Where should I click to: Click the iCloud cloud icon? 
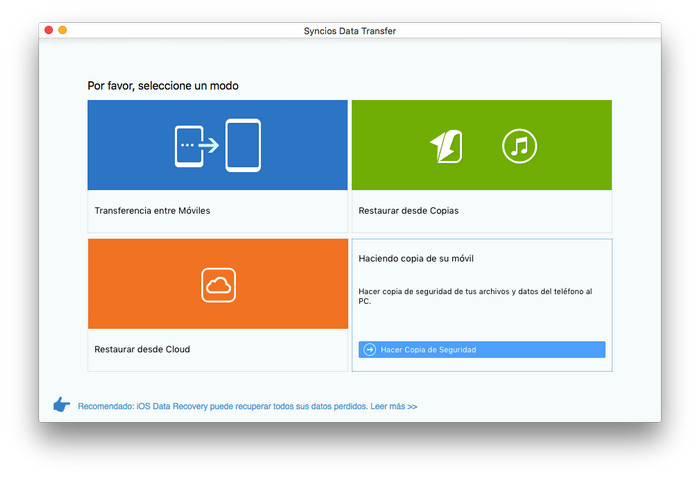218,285
